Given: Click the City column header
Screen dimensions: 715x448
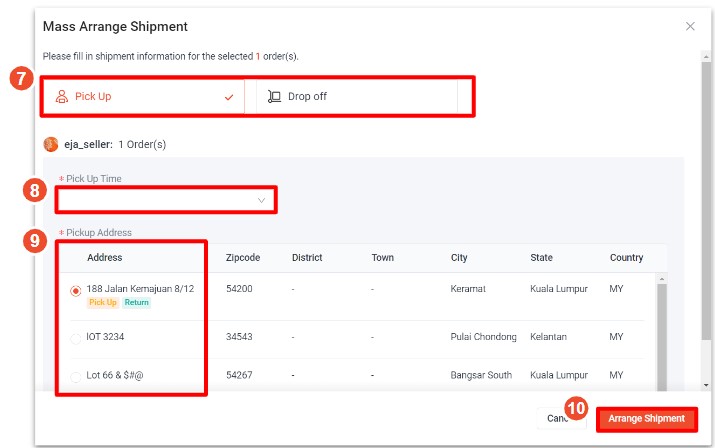Looking at the screenshot, I should tap(459, 257).
